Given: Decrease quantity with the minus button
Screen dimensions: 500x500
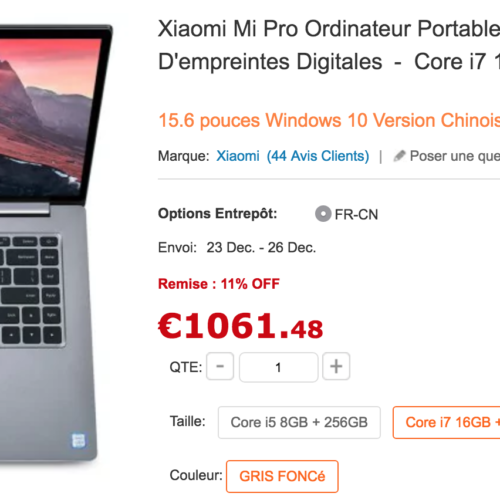Looking at the screenshot, I should click(x=220, y=366).
